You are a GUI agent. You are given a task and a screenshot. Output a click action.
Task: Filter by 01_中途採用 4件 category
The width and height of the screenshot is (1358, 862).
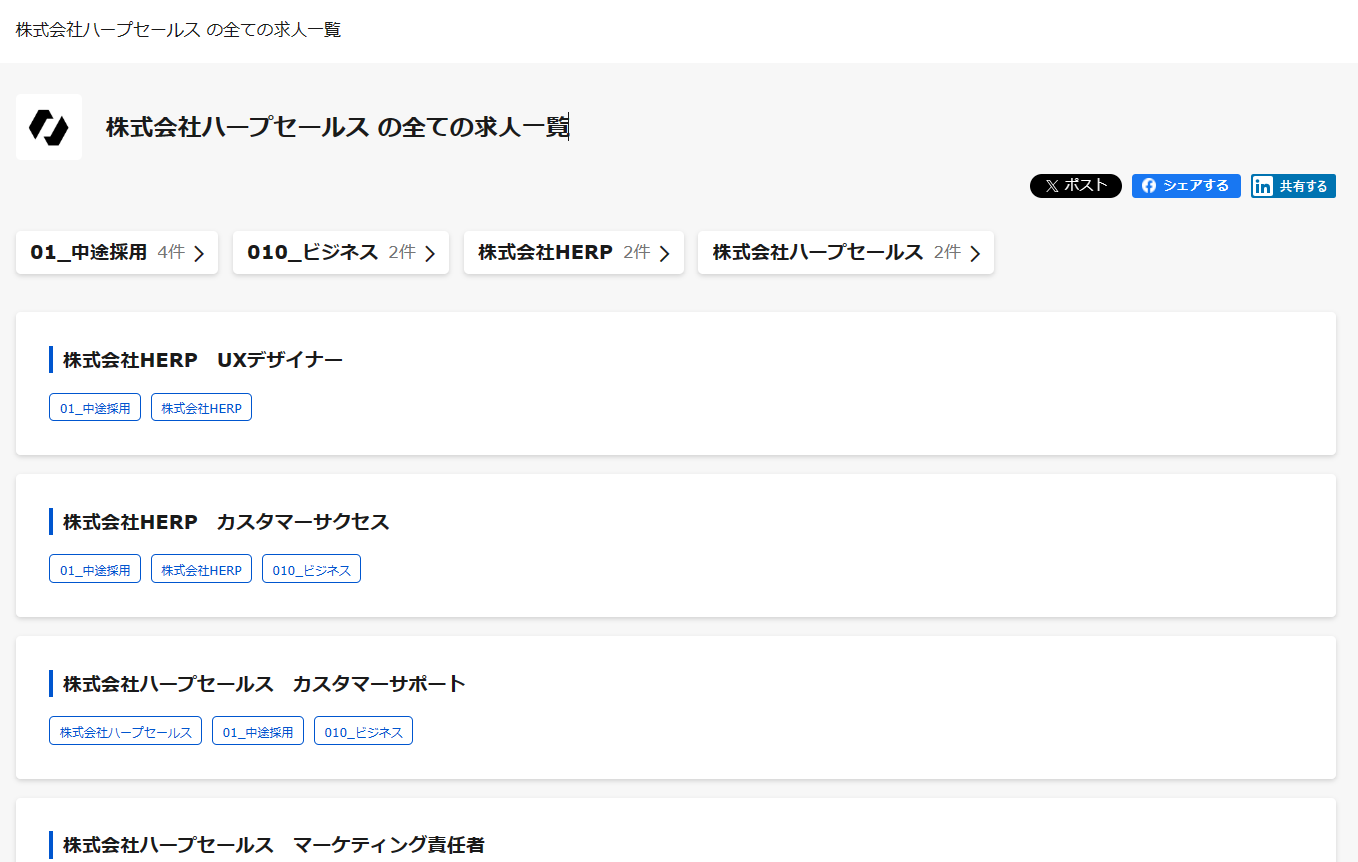pos(117,252)
